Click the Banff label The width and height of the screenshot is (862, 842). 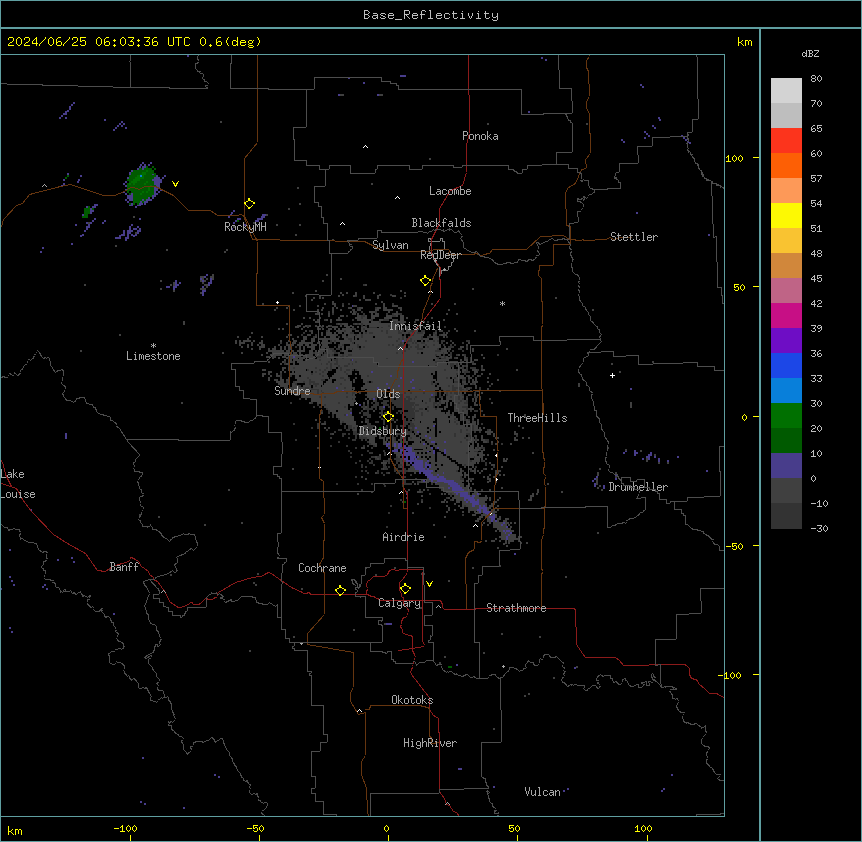pos(124,567)
